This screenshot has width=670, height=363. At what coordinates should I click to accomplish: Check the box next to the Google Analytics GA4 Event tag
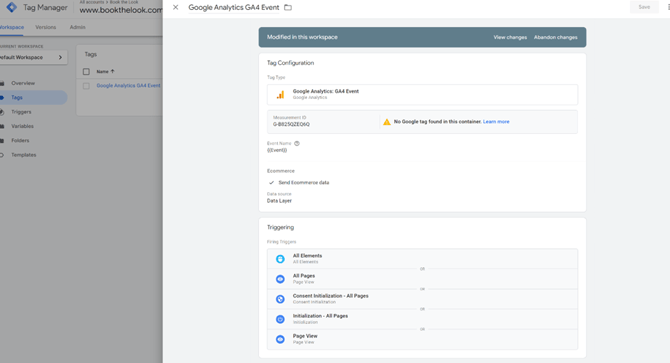coord(86,86)
